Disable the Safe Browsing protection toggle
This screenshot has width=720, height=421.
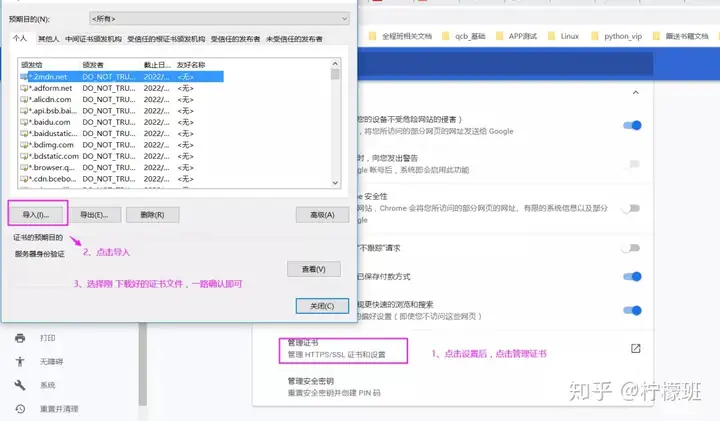(632, 125)
